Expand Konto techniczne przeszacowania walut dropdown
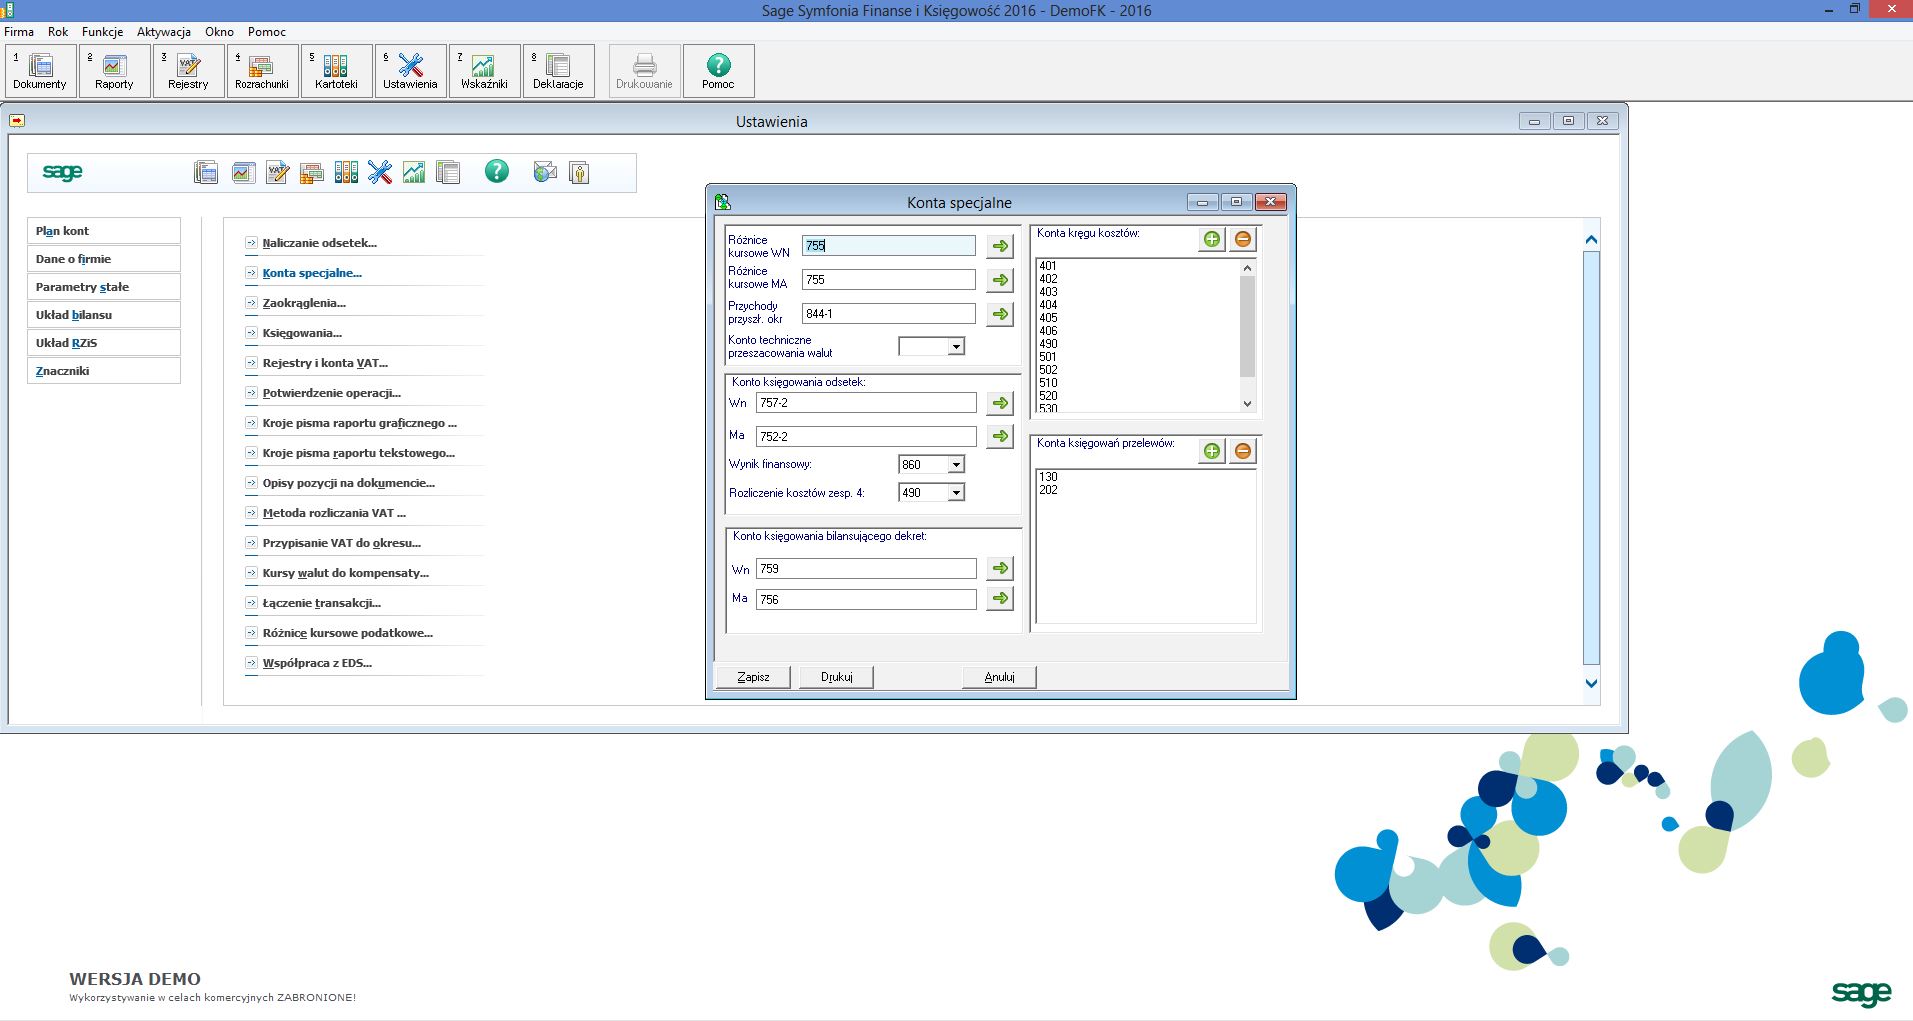Viewport: 1913px width, 1021px height. [956, 347]
